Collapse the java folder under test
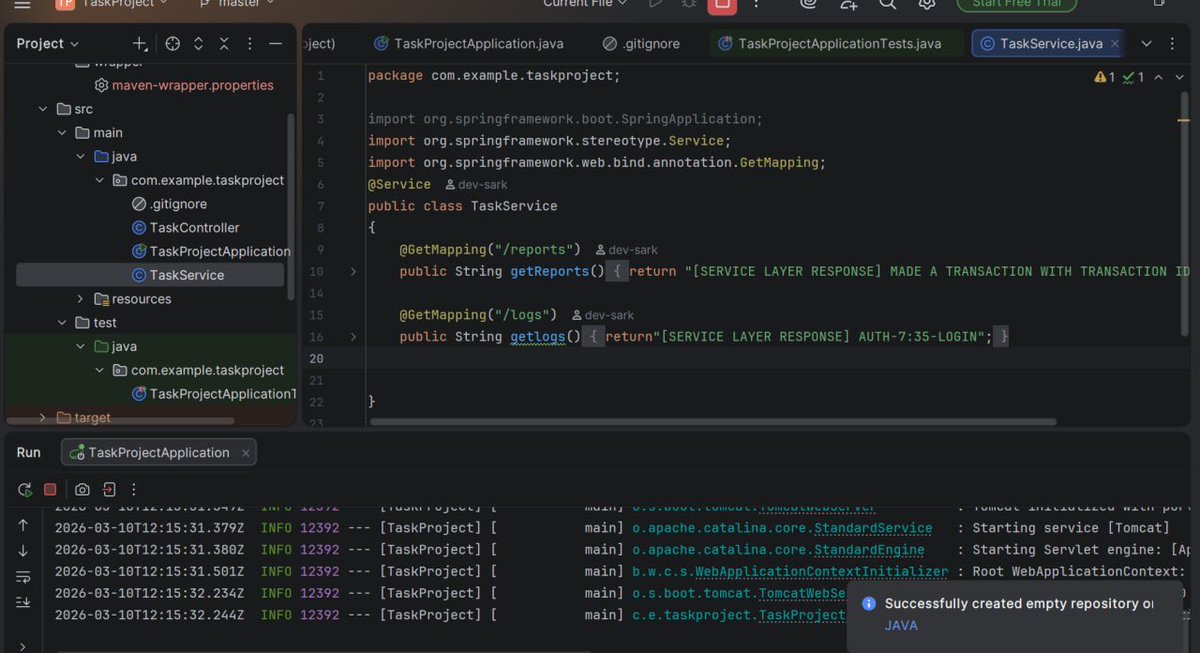 [81, 346]
